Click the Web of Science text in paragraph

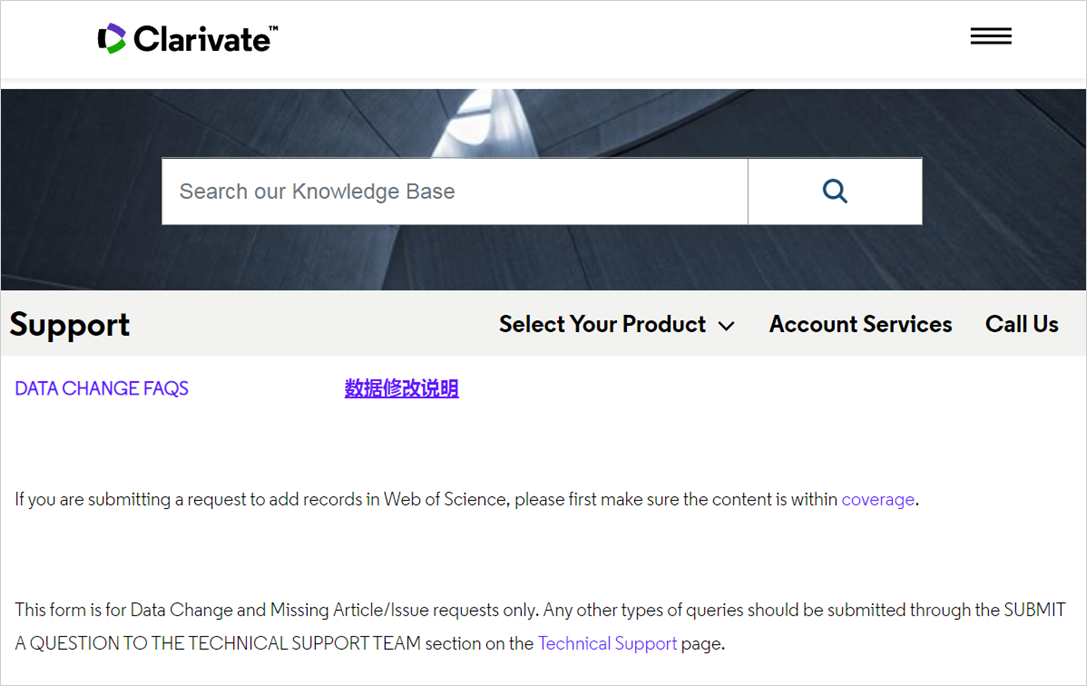tap(445, 500)
